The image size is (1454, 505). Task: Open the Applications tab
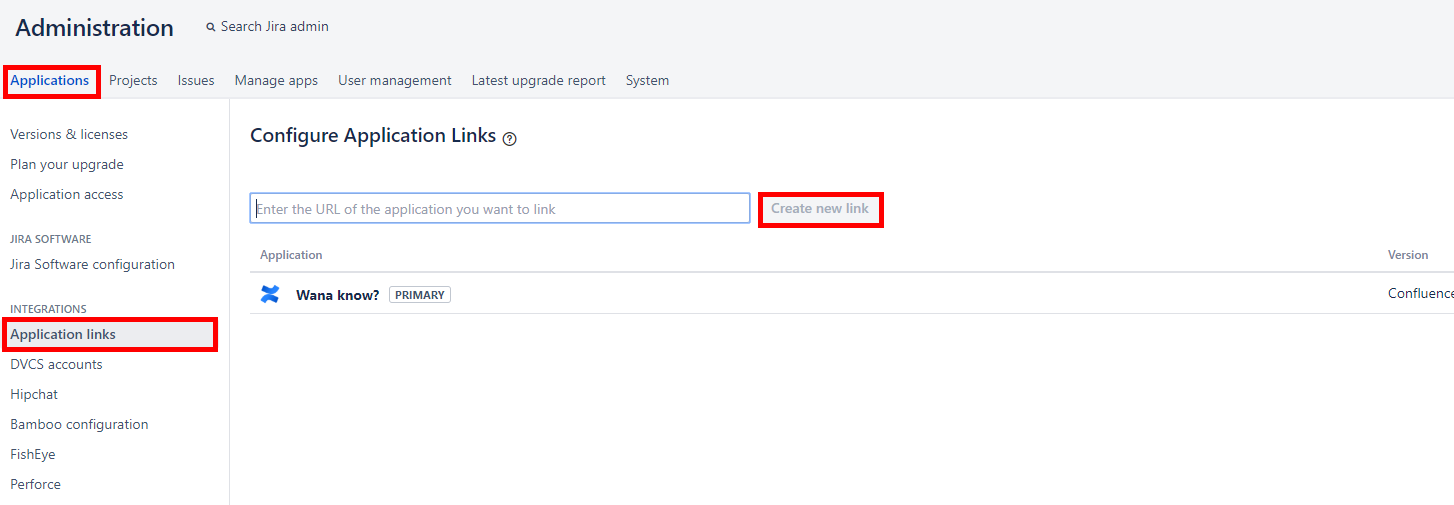50,80
